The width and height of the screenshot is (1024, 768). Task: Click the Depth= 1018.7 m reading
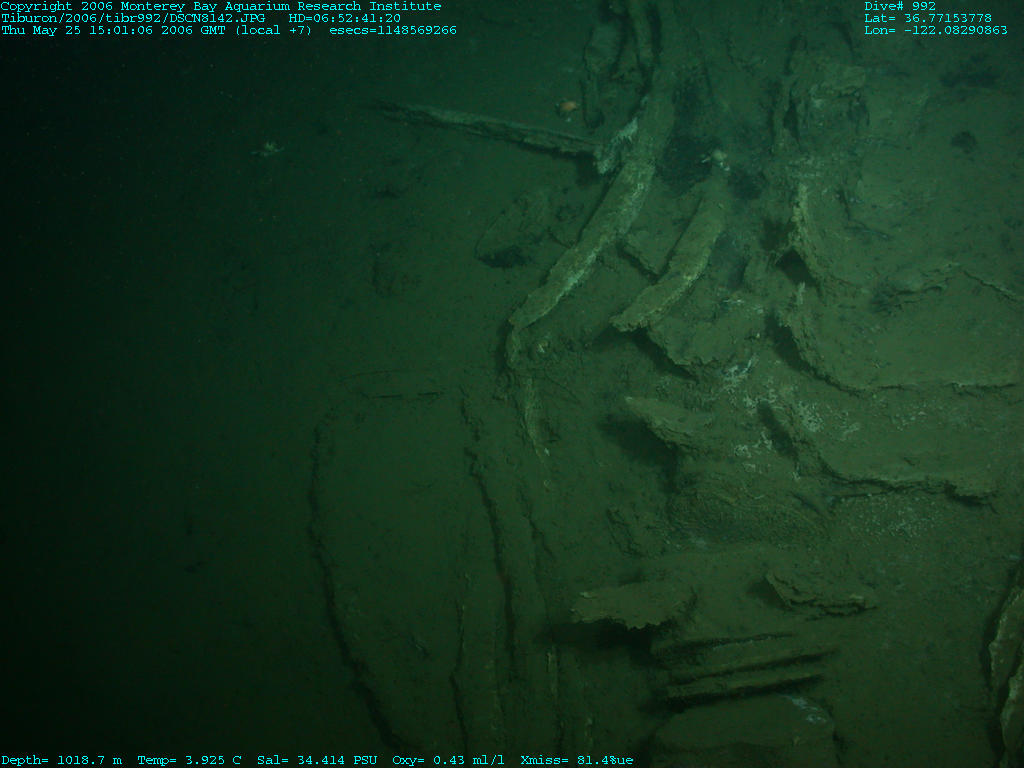click(x=61, y=761)
